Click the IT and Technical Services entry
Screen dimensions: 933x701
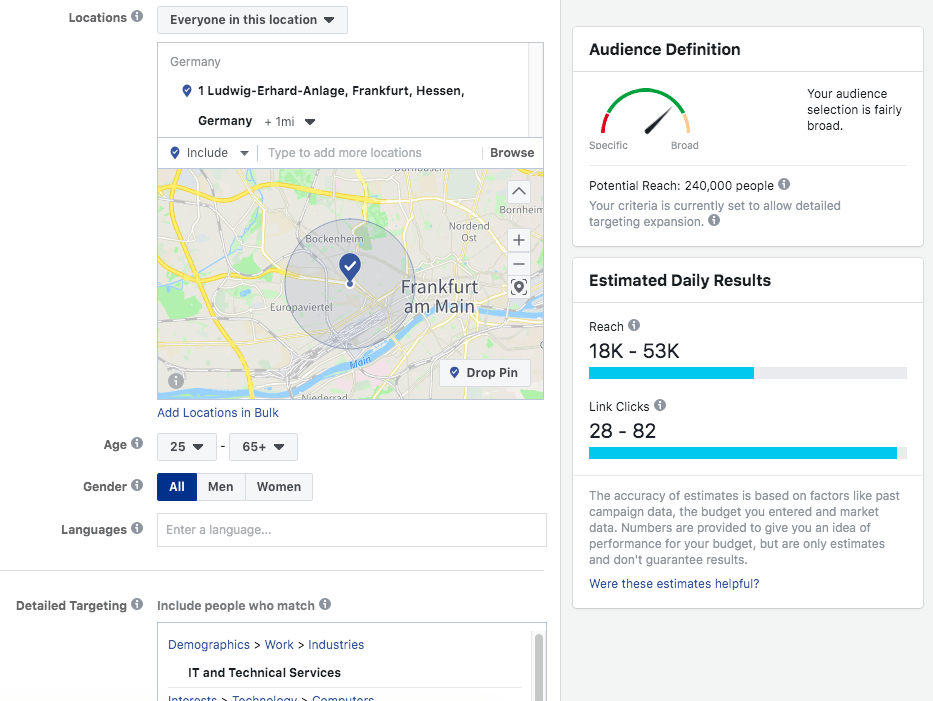click(264, 672)
